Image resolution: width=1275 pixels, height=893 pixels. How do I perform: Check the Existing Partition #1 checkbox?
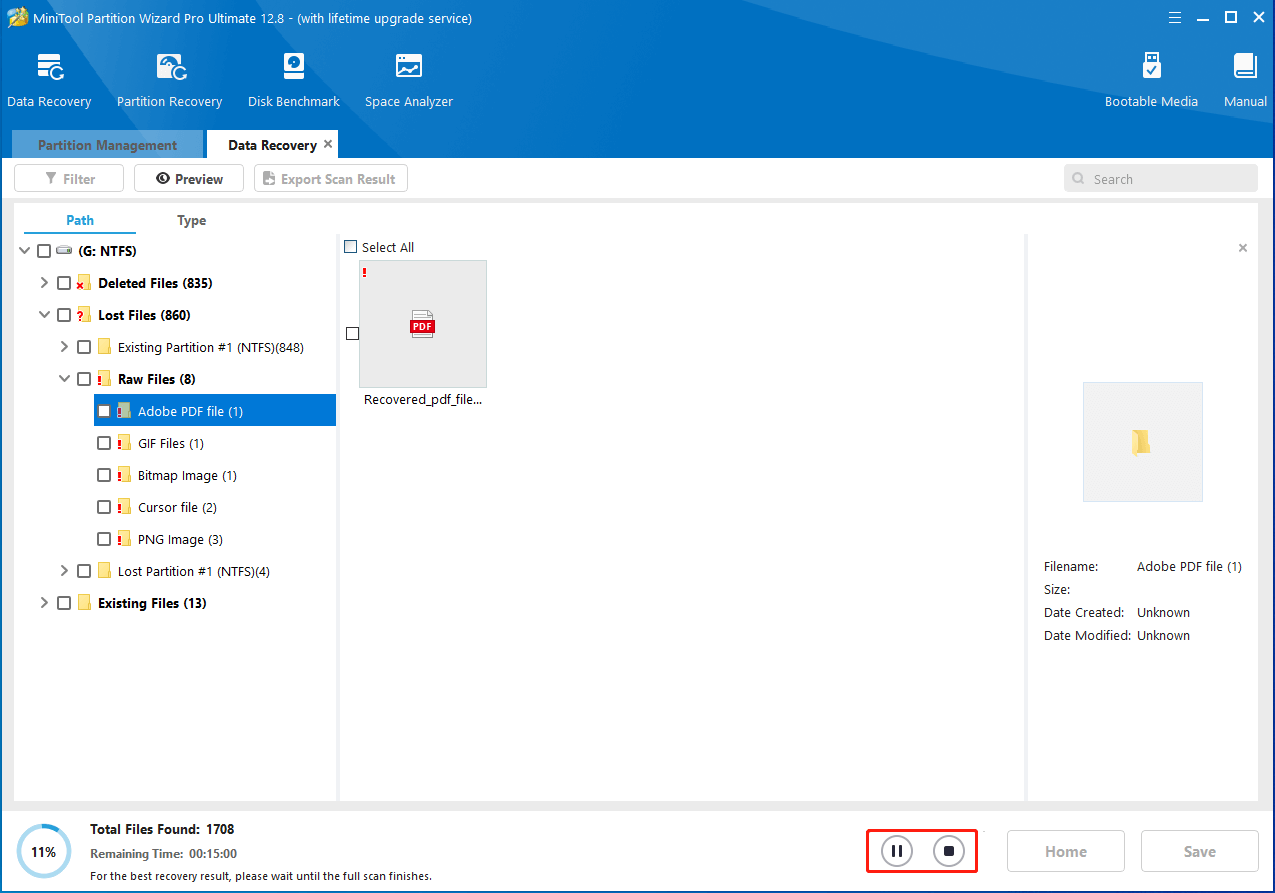click(84, 347)
